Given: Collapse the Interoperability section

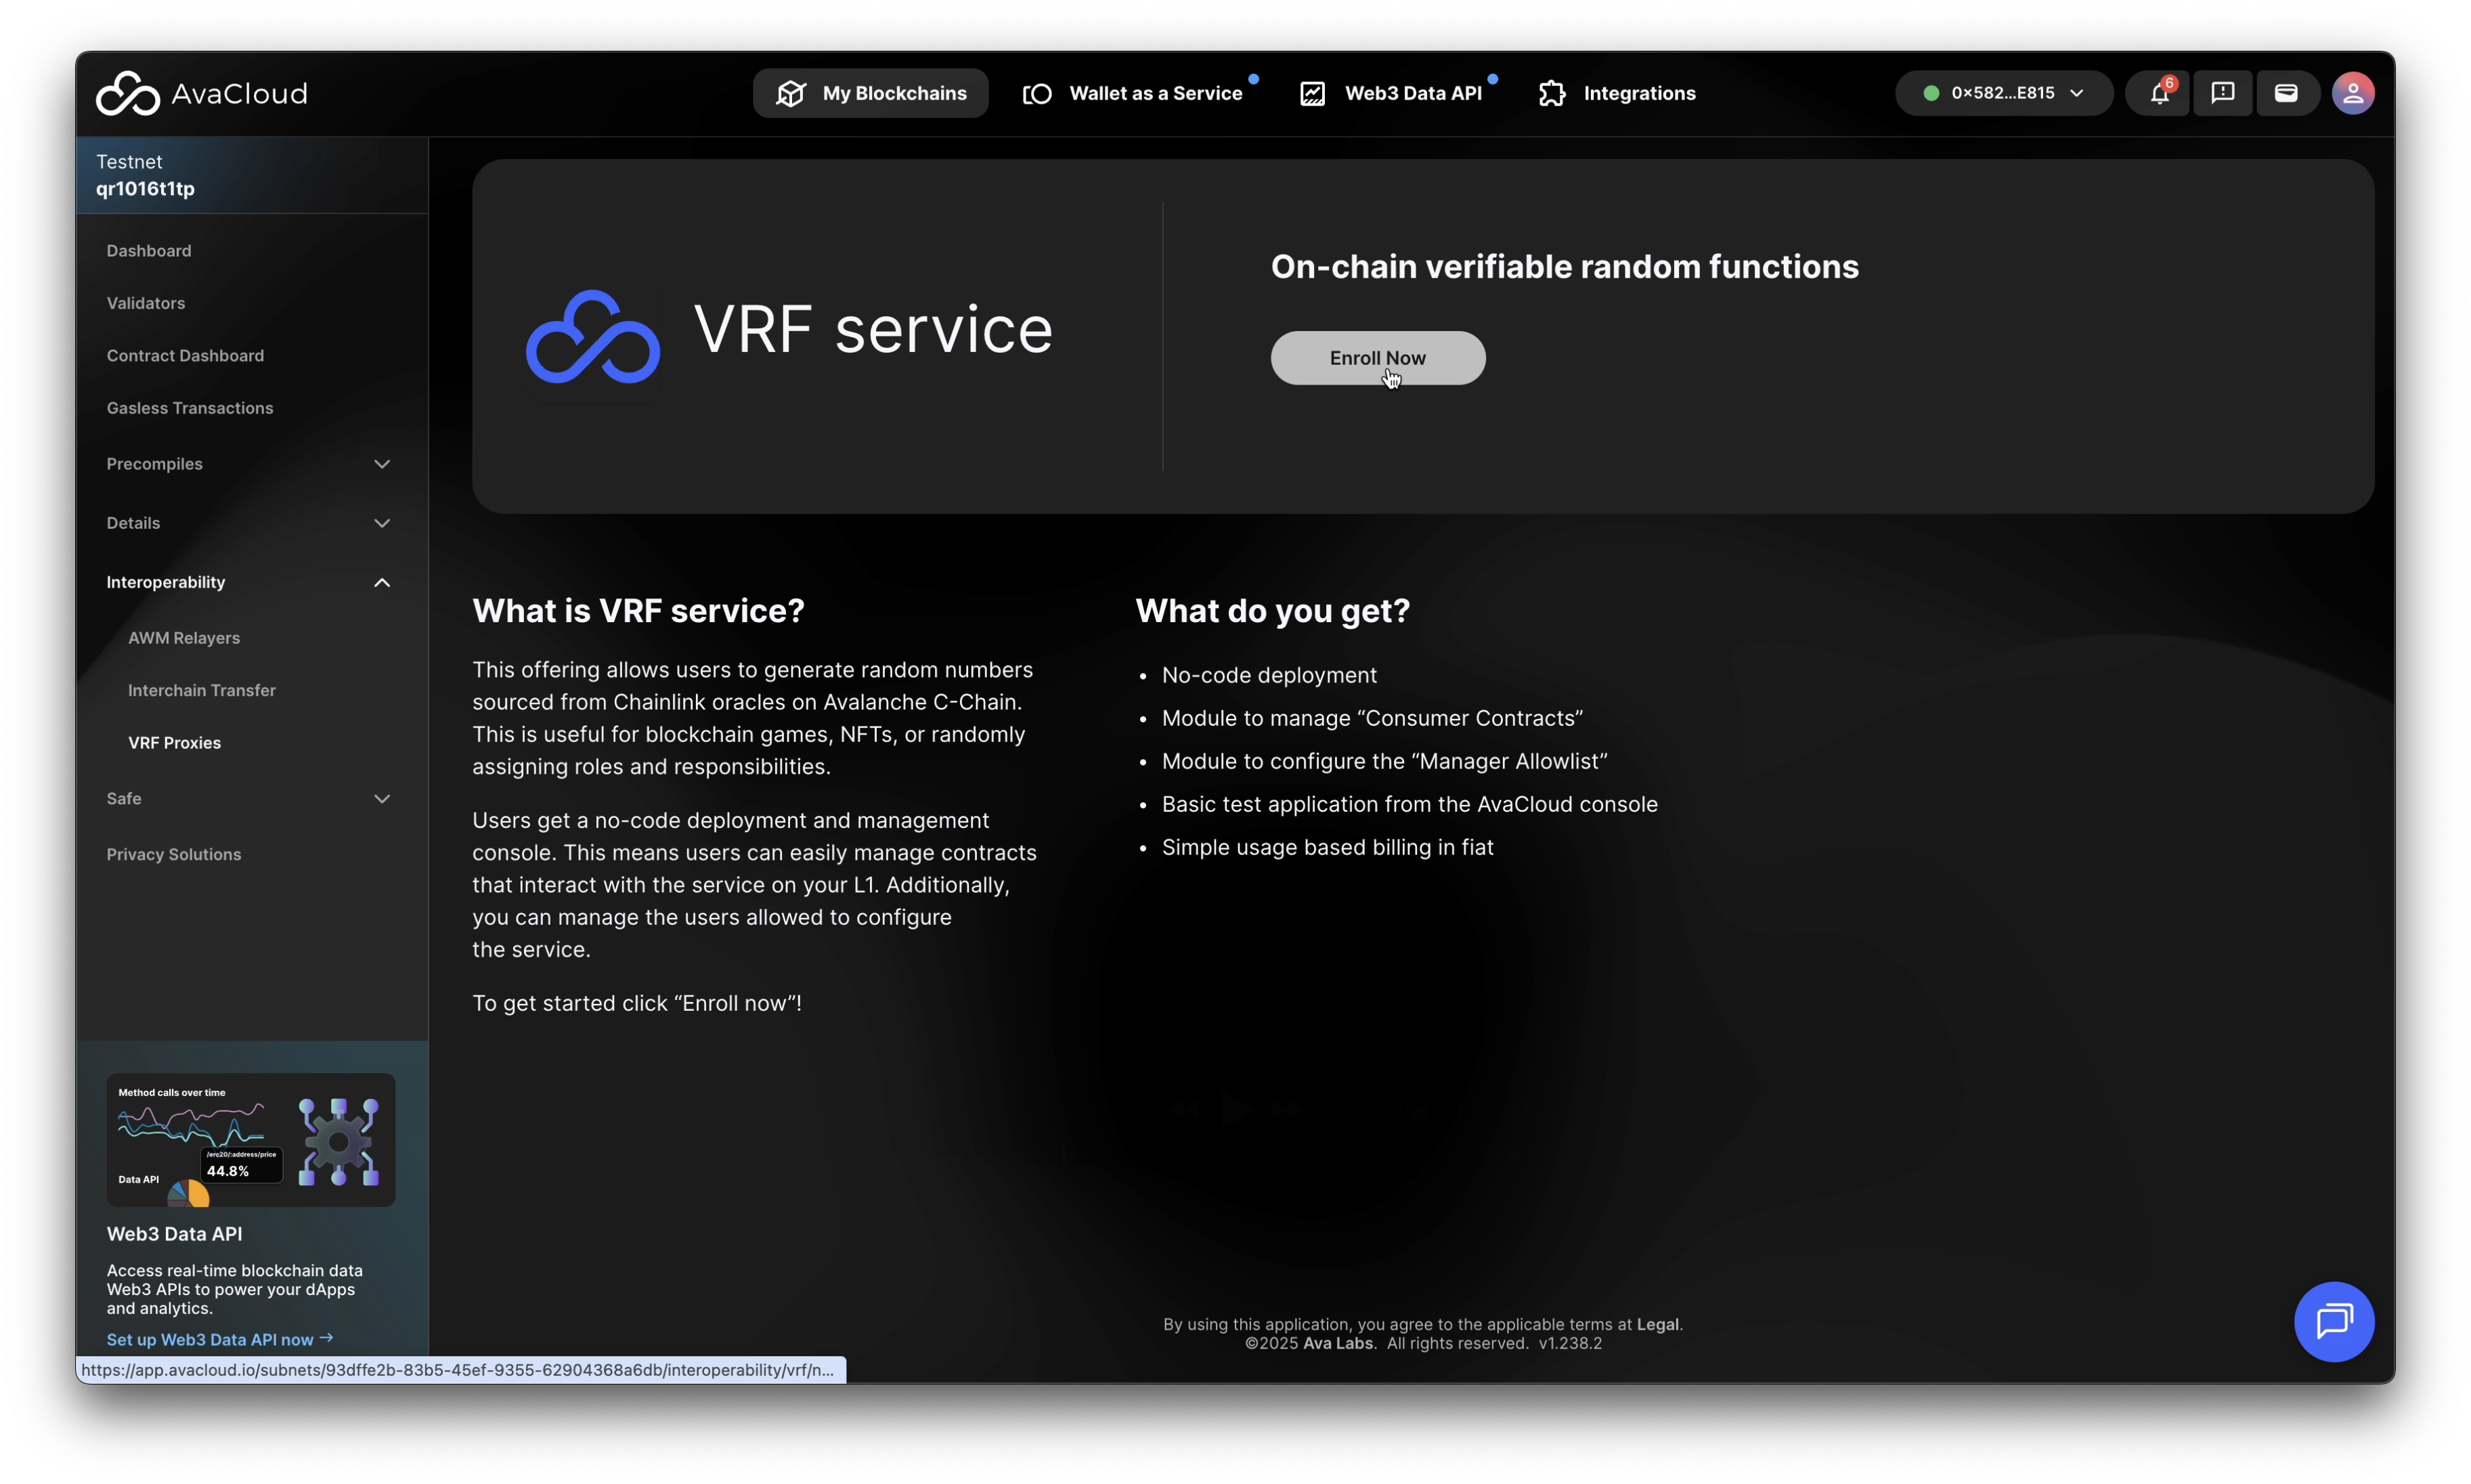Looking at the screenshot, I should [x=381, y=582].
